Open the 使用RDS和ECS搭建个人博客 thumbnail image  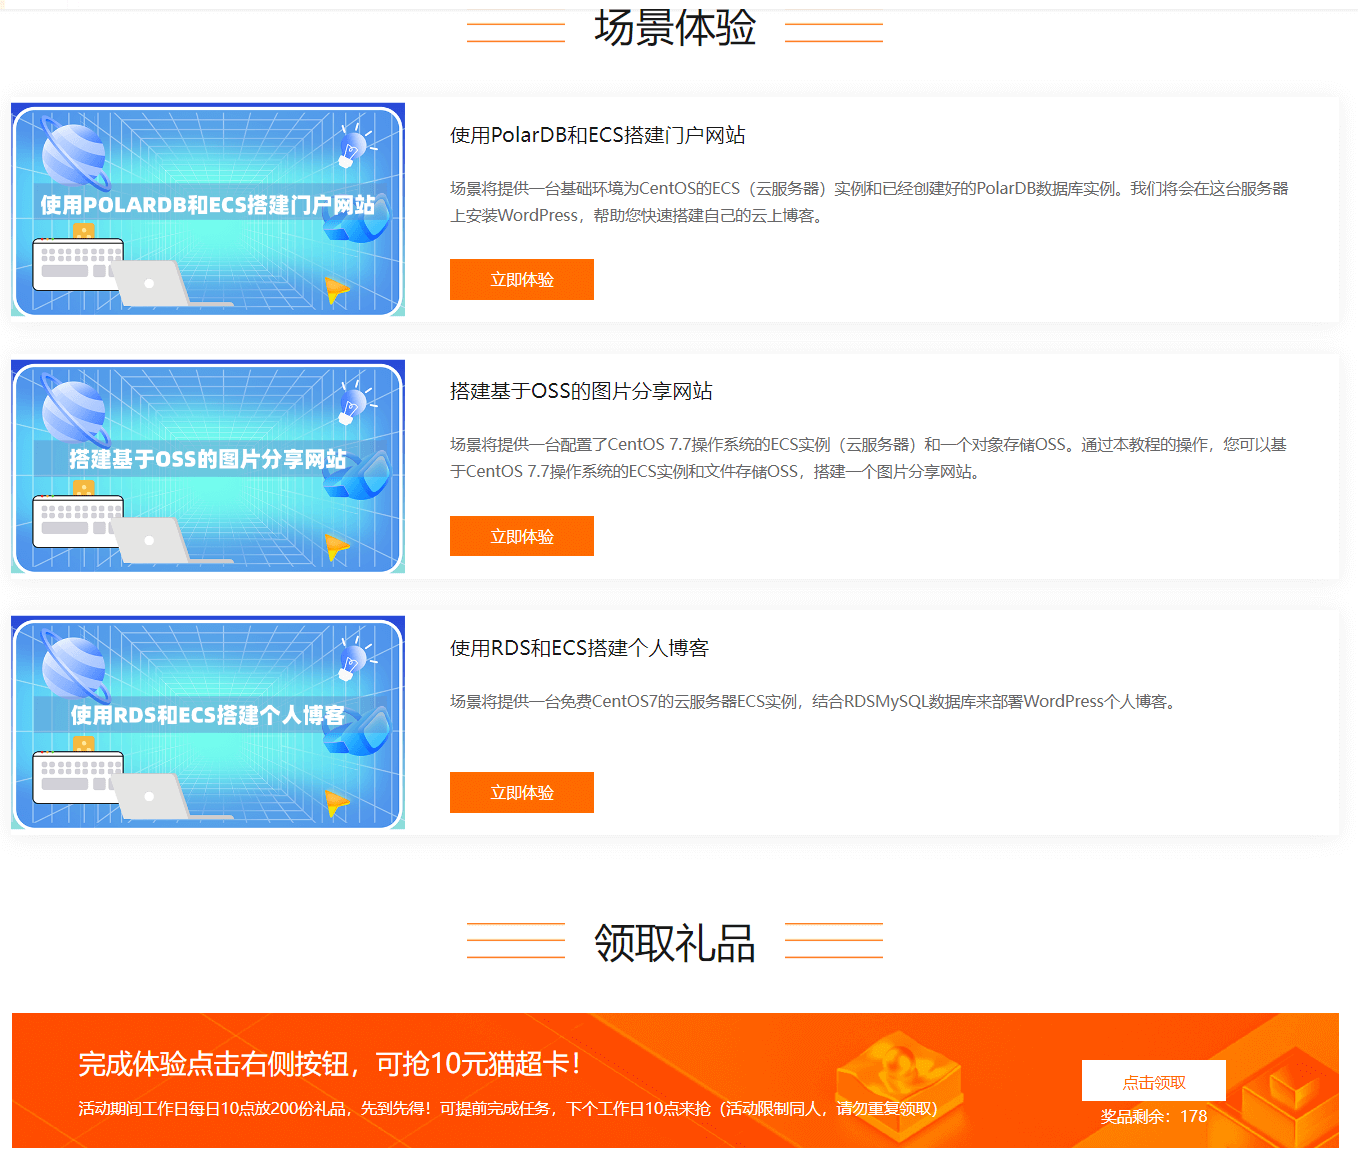(x=208, y=722)
